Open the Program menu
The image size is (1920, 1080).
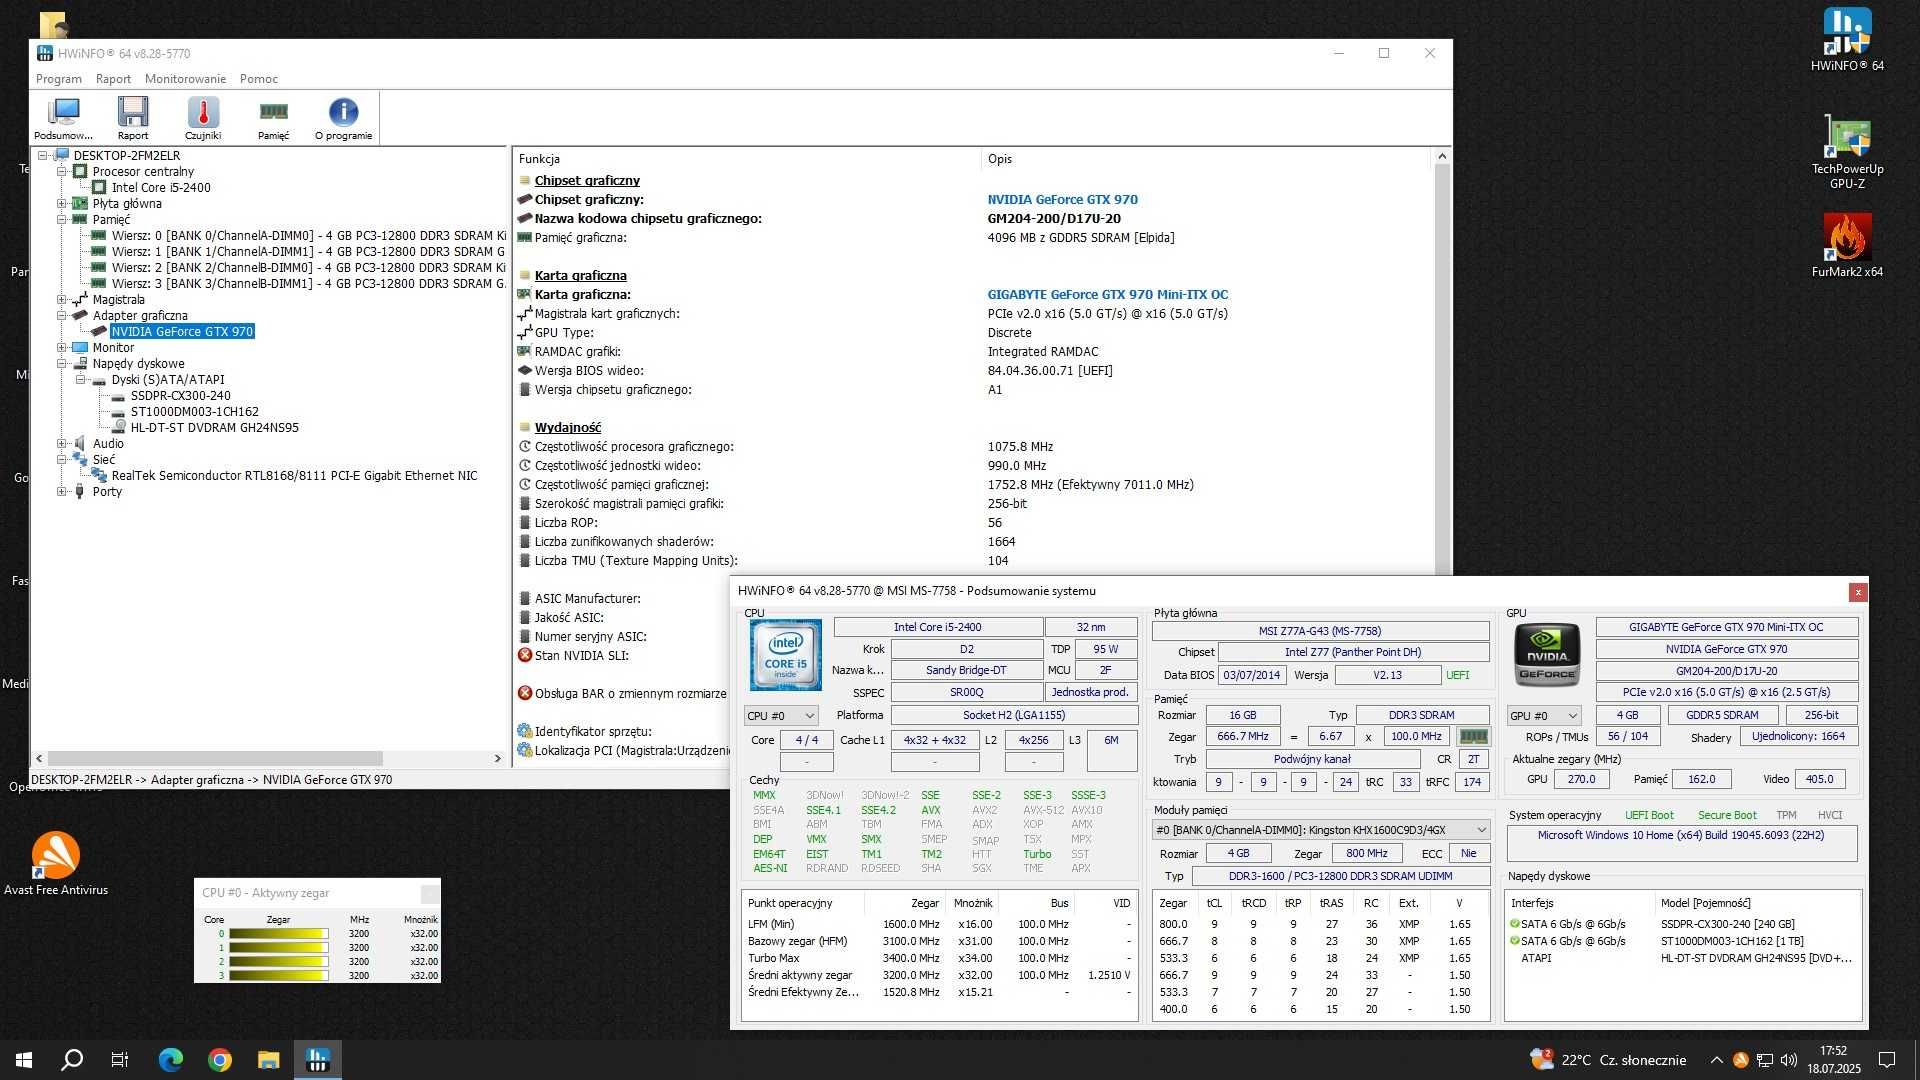[x=59, y=79]
